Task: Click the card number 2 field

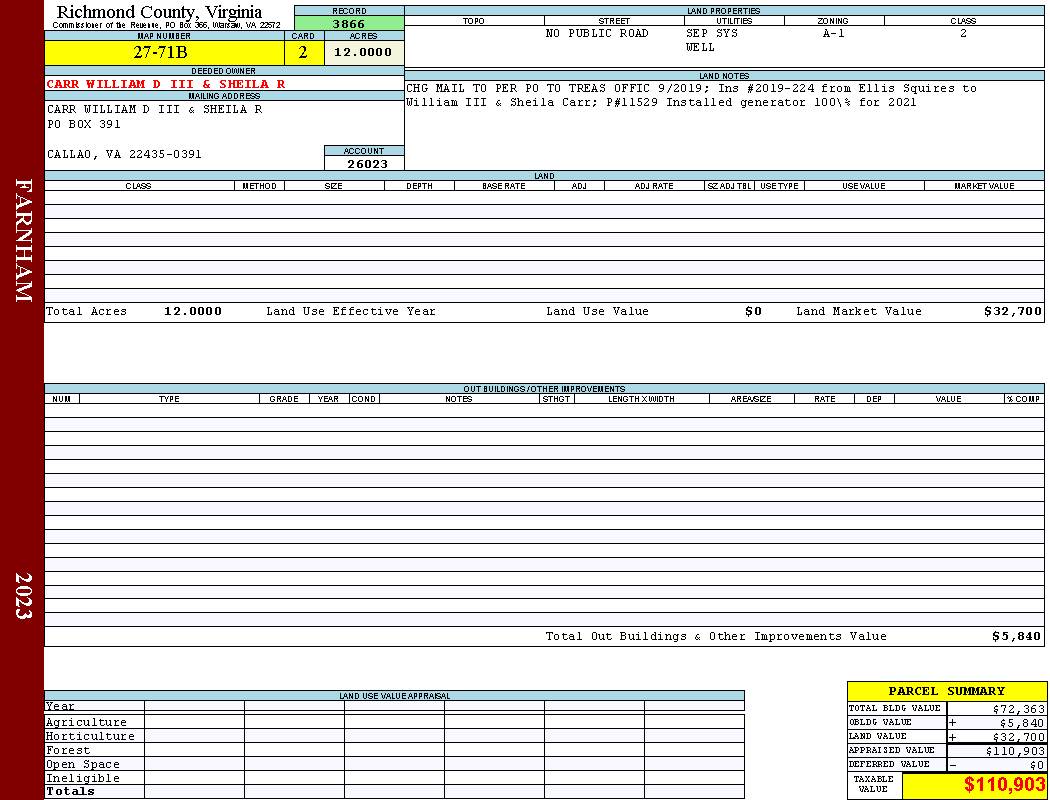Action: coord(303,52)
